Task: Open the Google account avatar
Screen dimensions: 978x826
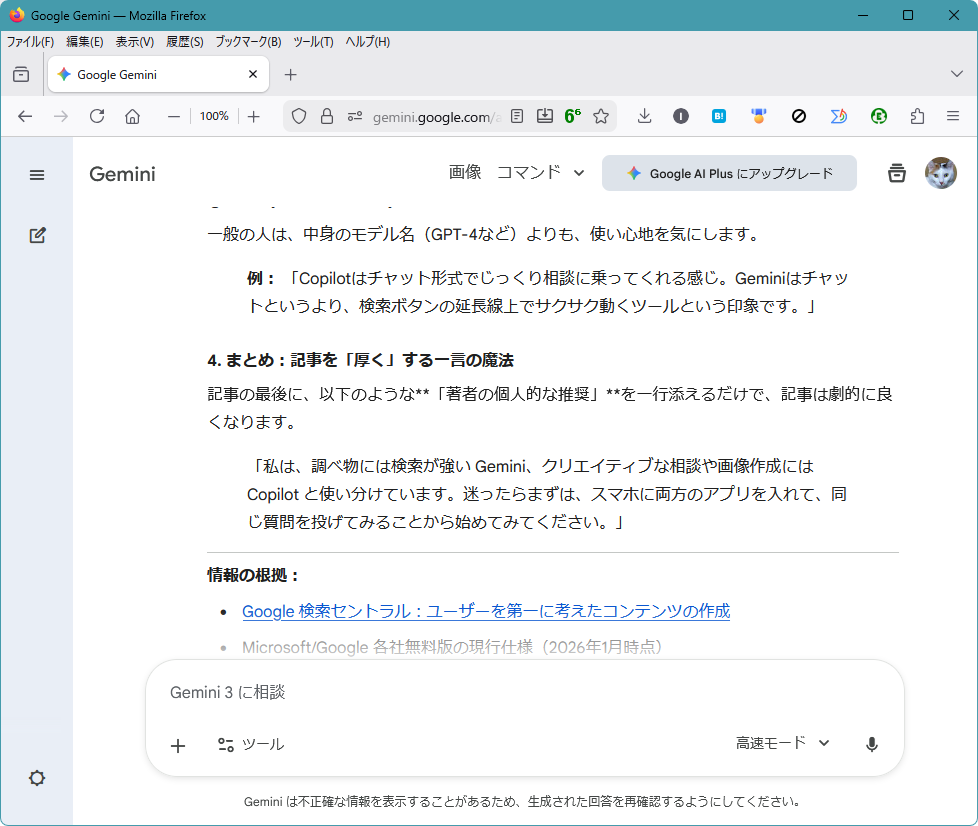Action: tap(941, 173)
